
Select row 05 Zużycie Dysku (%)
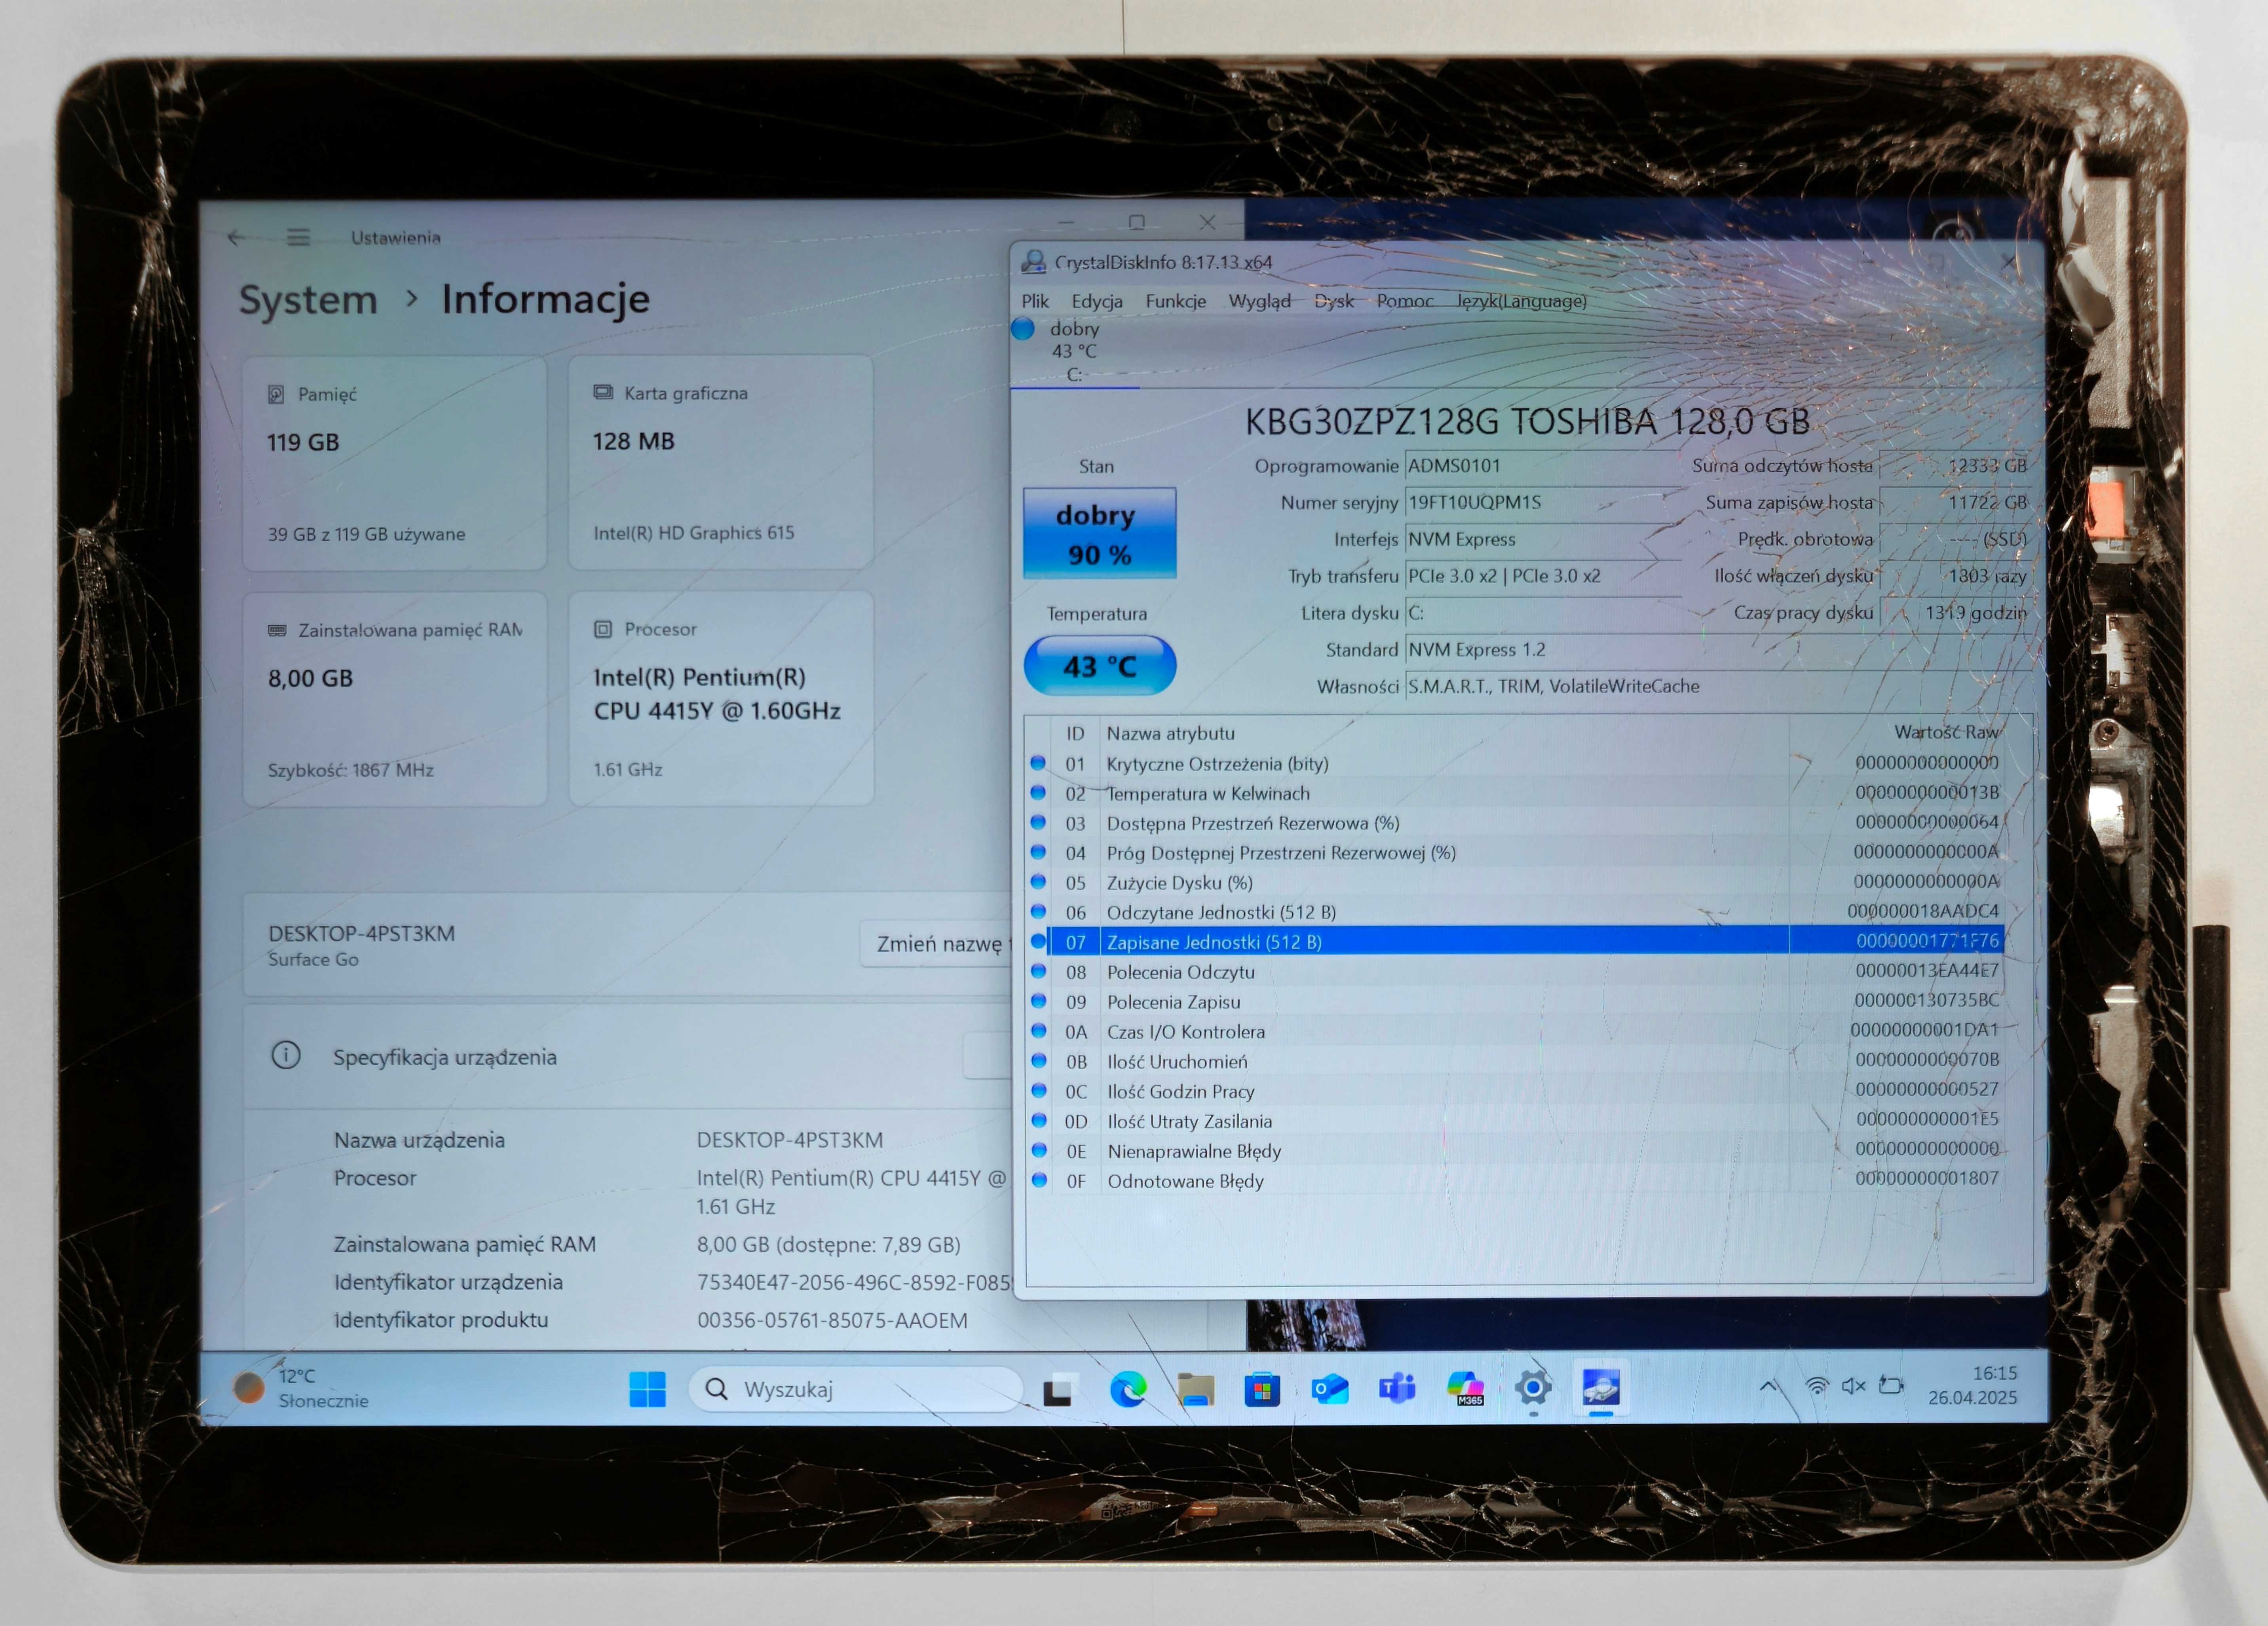(1515, 882)
